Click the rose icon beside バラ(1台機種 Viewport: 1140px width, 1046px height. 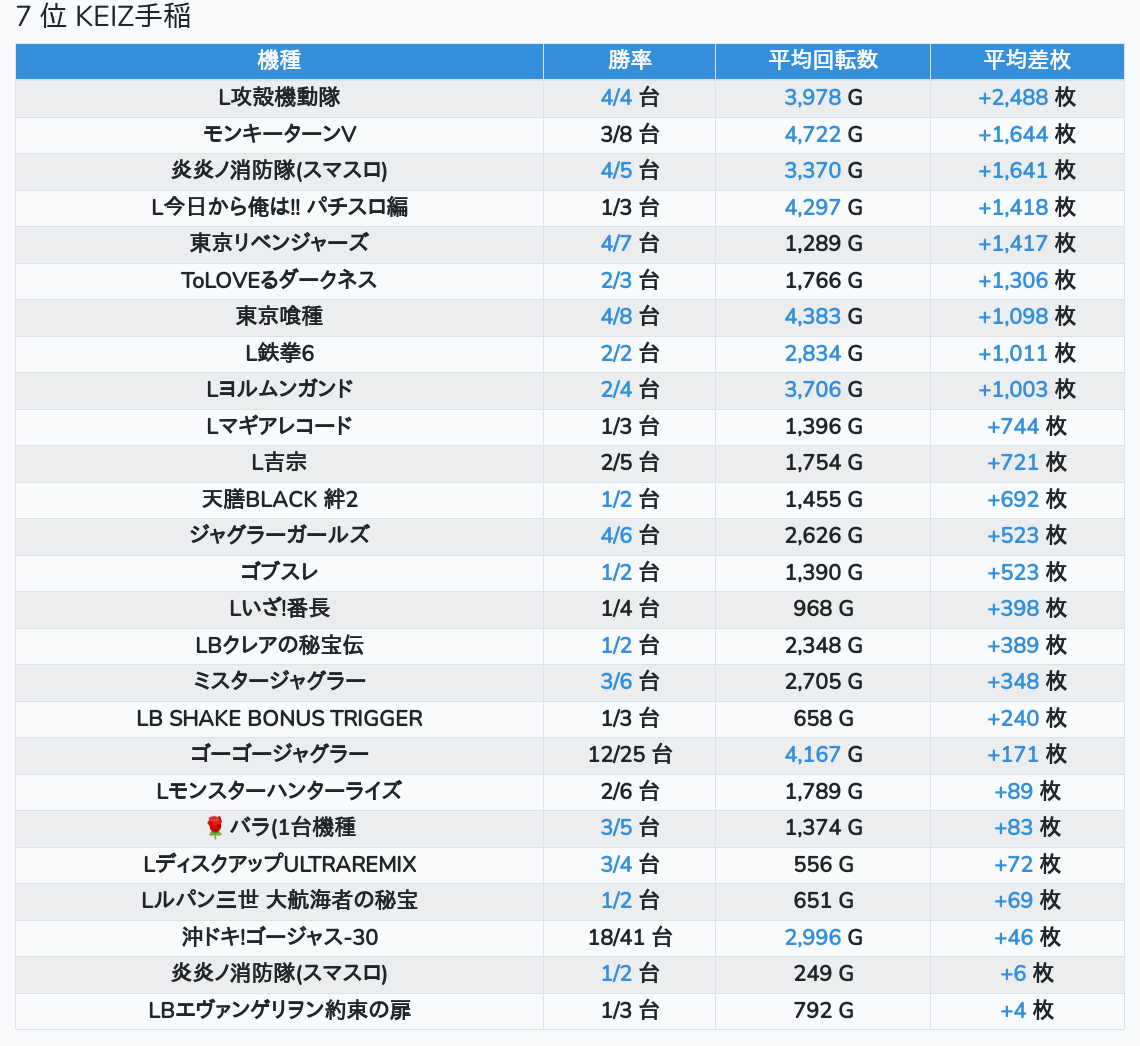(x=214, y=827)
